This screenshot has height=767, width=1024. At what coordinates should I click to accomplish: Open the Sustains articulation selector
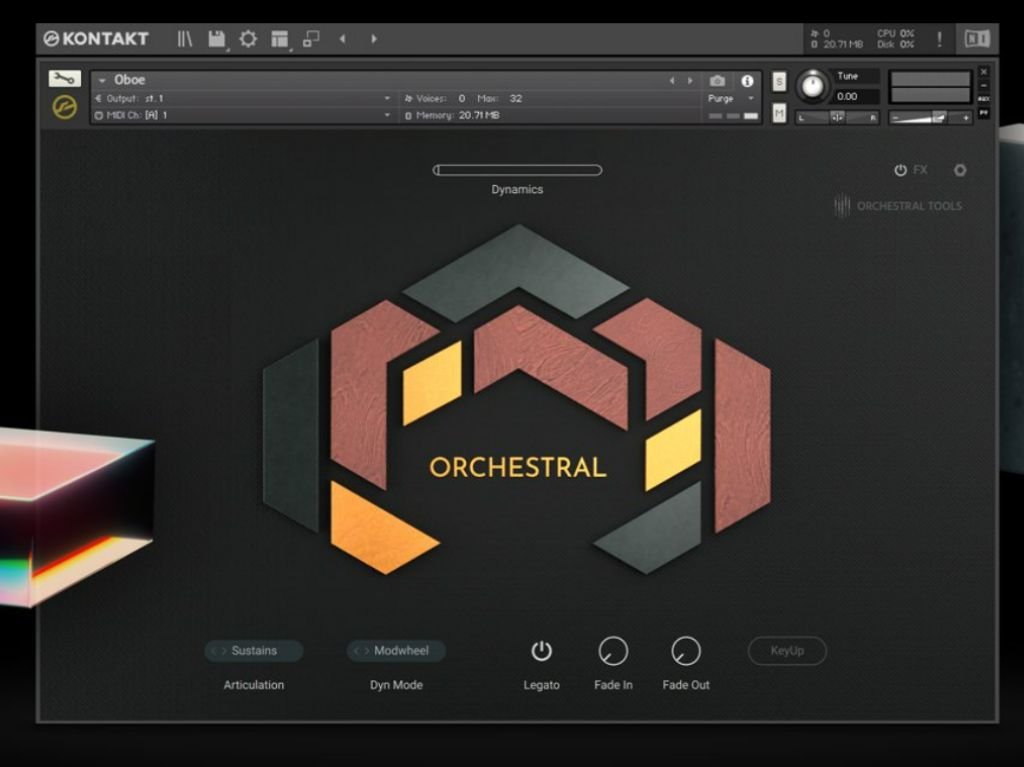254,651
